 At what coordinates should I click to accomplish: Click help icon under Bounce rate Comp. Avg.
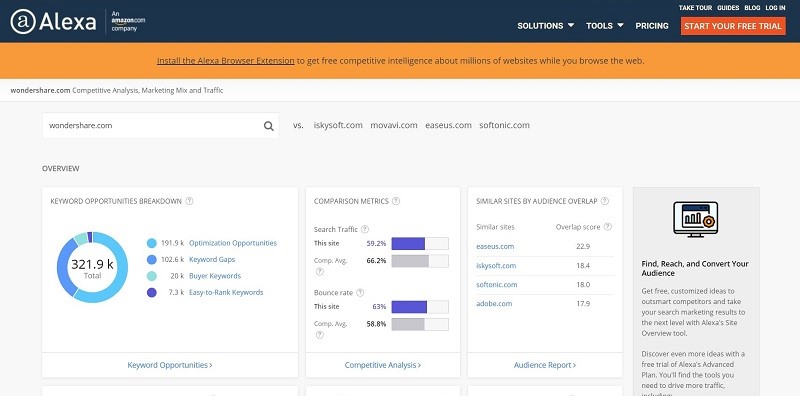(319, 335)
